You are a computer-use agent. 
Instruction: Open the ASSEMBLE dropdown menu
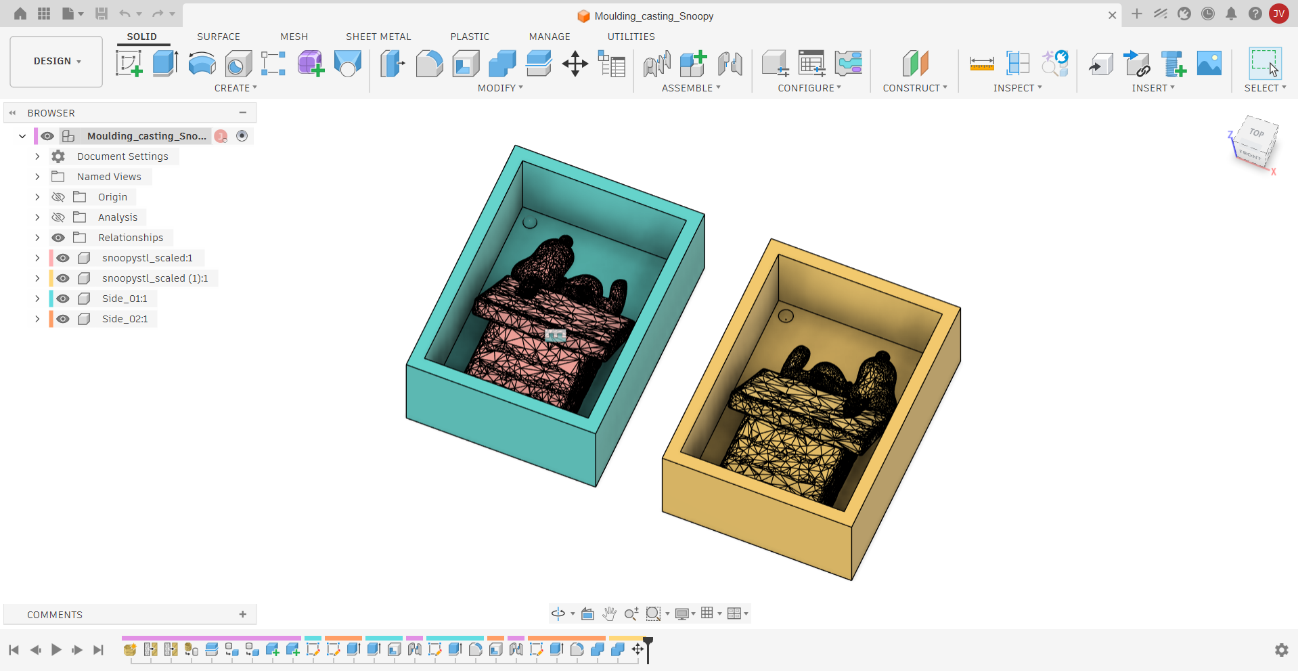(692, 88)
